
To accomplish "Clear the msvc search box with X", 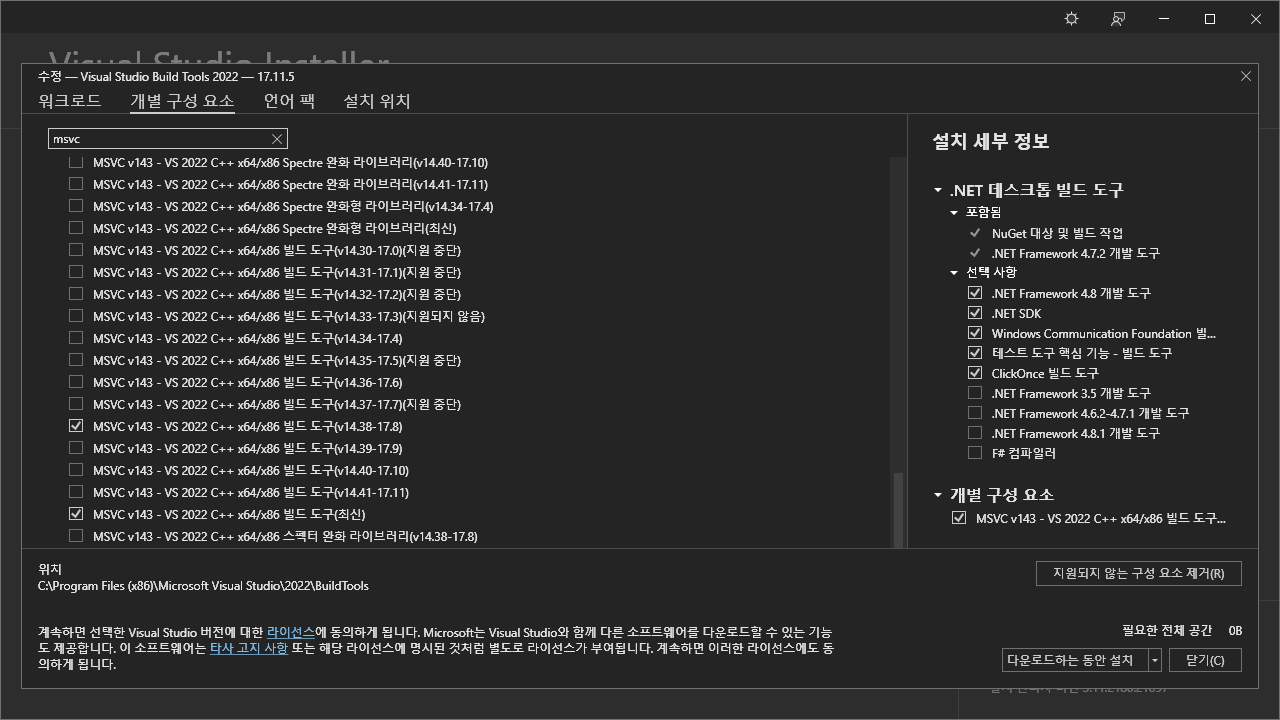I will click(x=277, y=139).
